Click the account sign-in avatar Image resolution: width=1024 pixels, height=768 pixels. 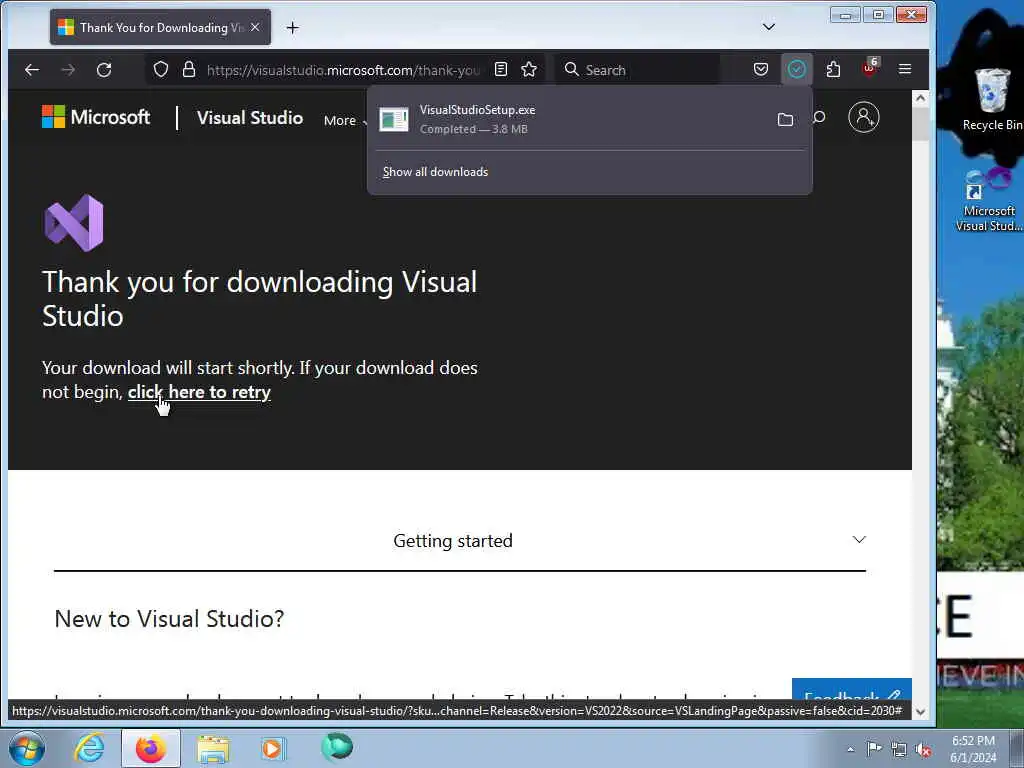[863, 118]
